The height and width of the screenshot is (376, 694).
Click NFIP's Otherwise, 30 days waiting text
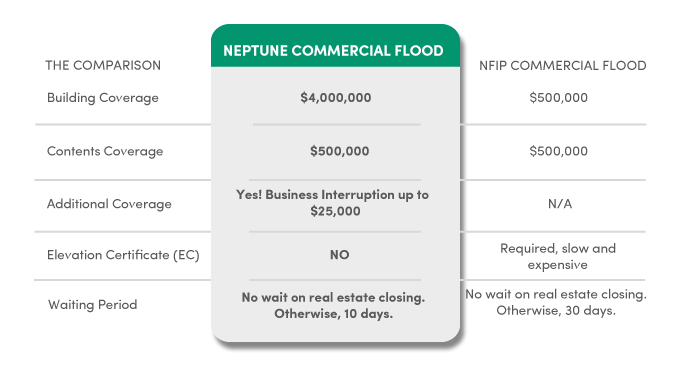point(556,311)
